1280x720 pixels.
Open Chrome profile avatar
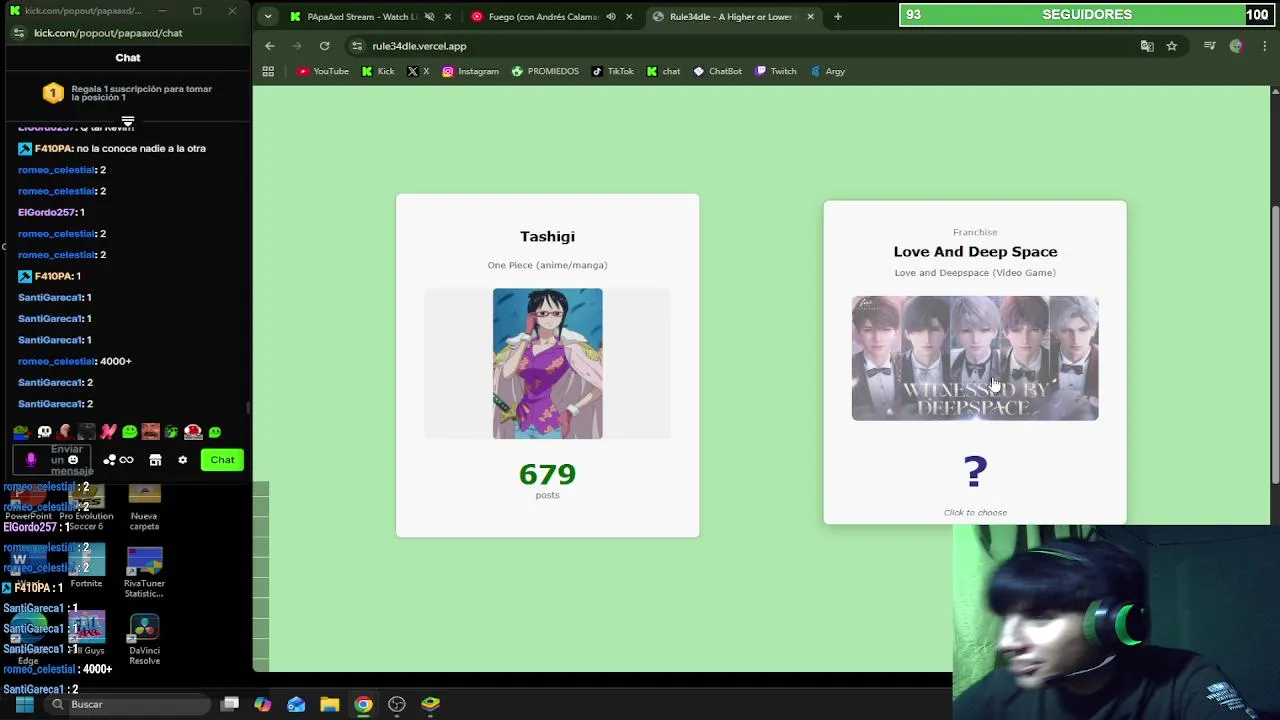(x=1237, y=46)
